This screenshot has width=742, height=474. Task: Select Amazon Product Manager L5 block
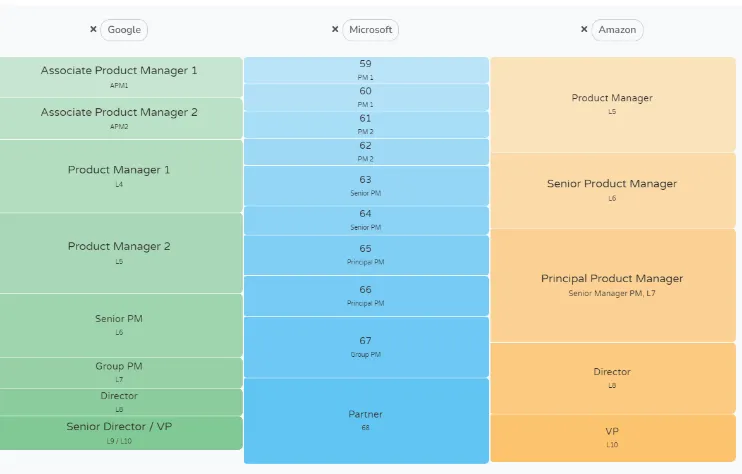pos(613,105)
